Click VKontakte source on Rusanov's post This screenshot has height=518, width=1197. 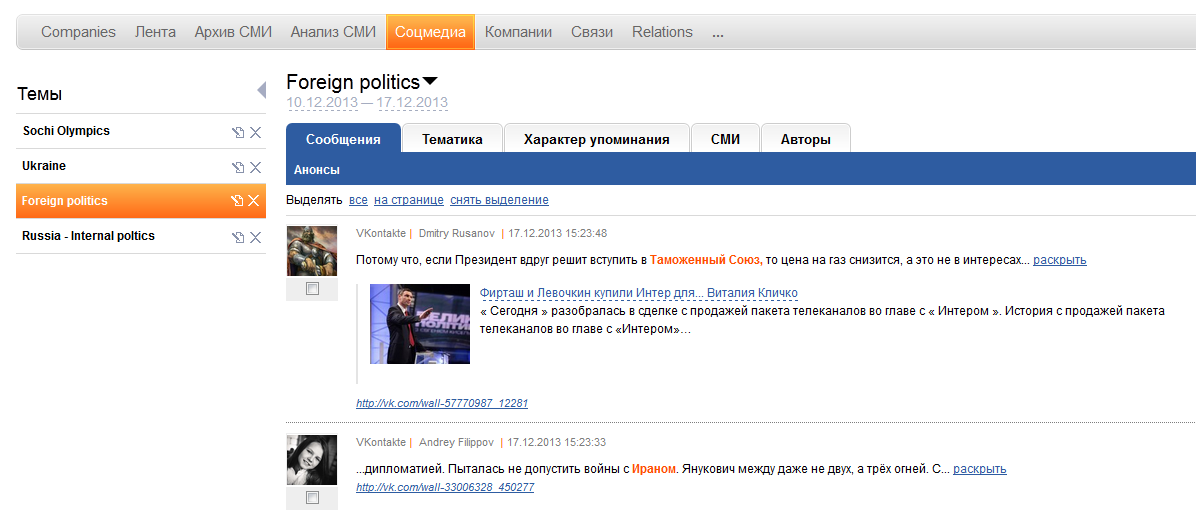pyautogui.click(x=381, y=233)
